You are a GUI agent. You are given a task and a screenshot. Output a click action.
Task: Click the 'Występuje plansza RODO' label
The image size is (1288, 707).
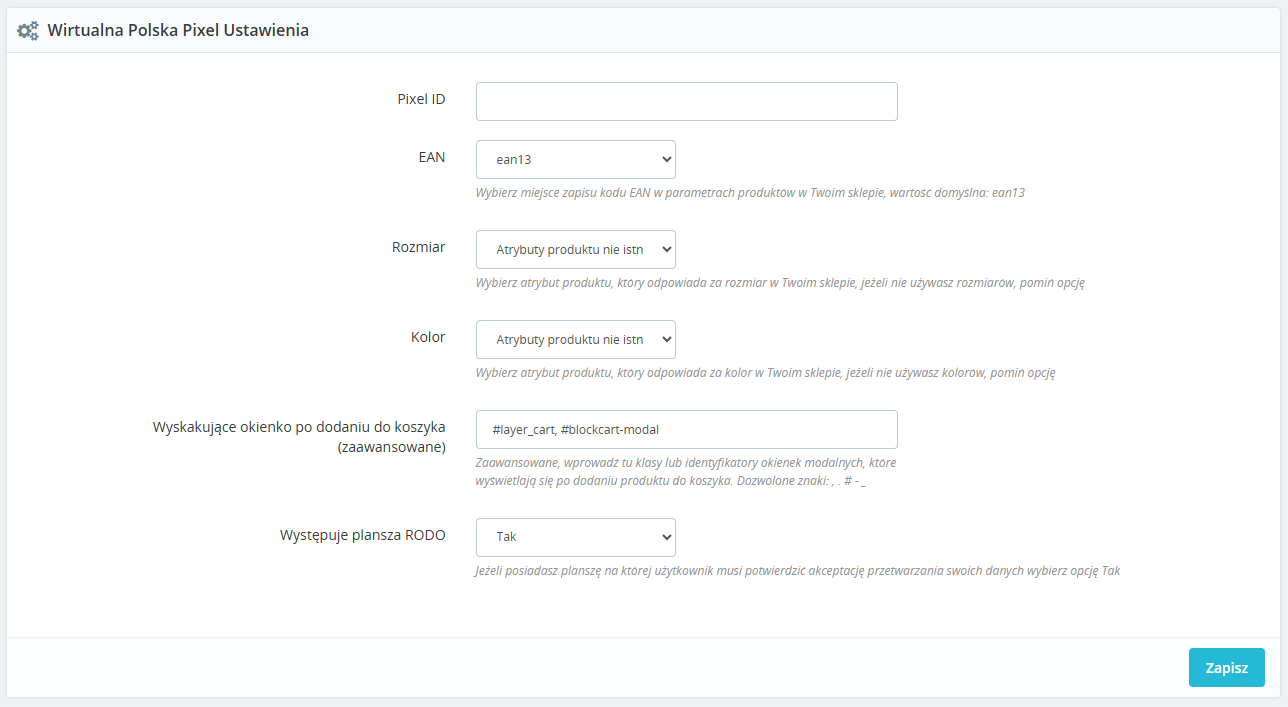(x=363, y=535)
